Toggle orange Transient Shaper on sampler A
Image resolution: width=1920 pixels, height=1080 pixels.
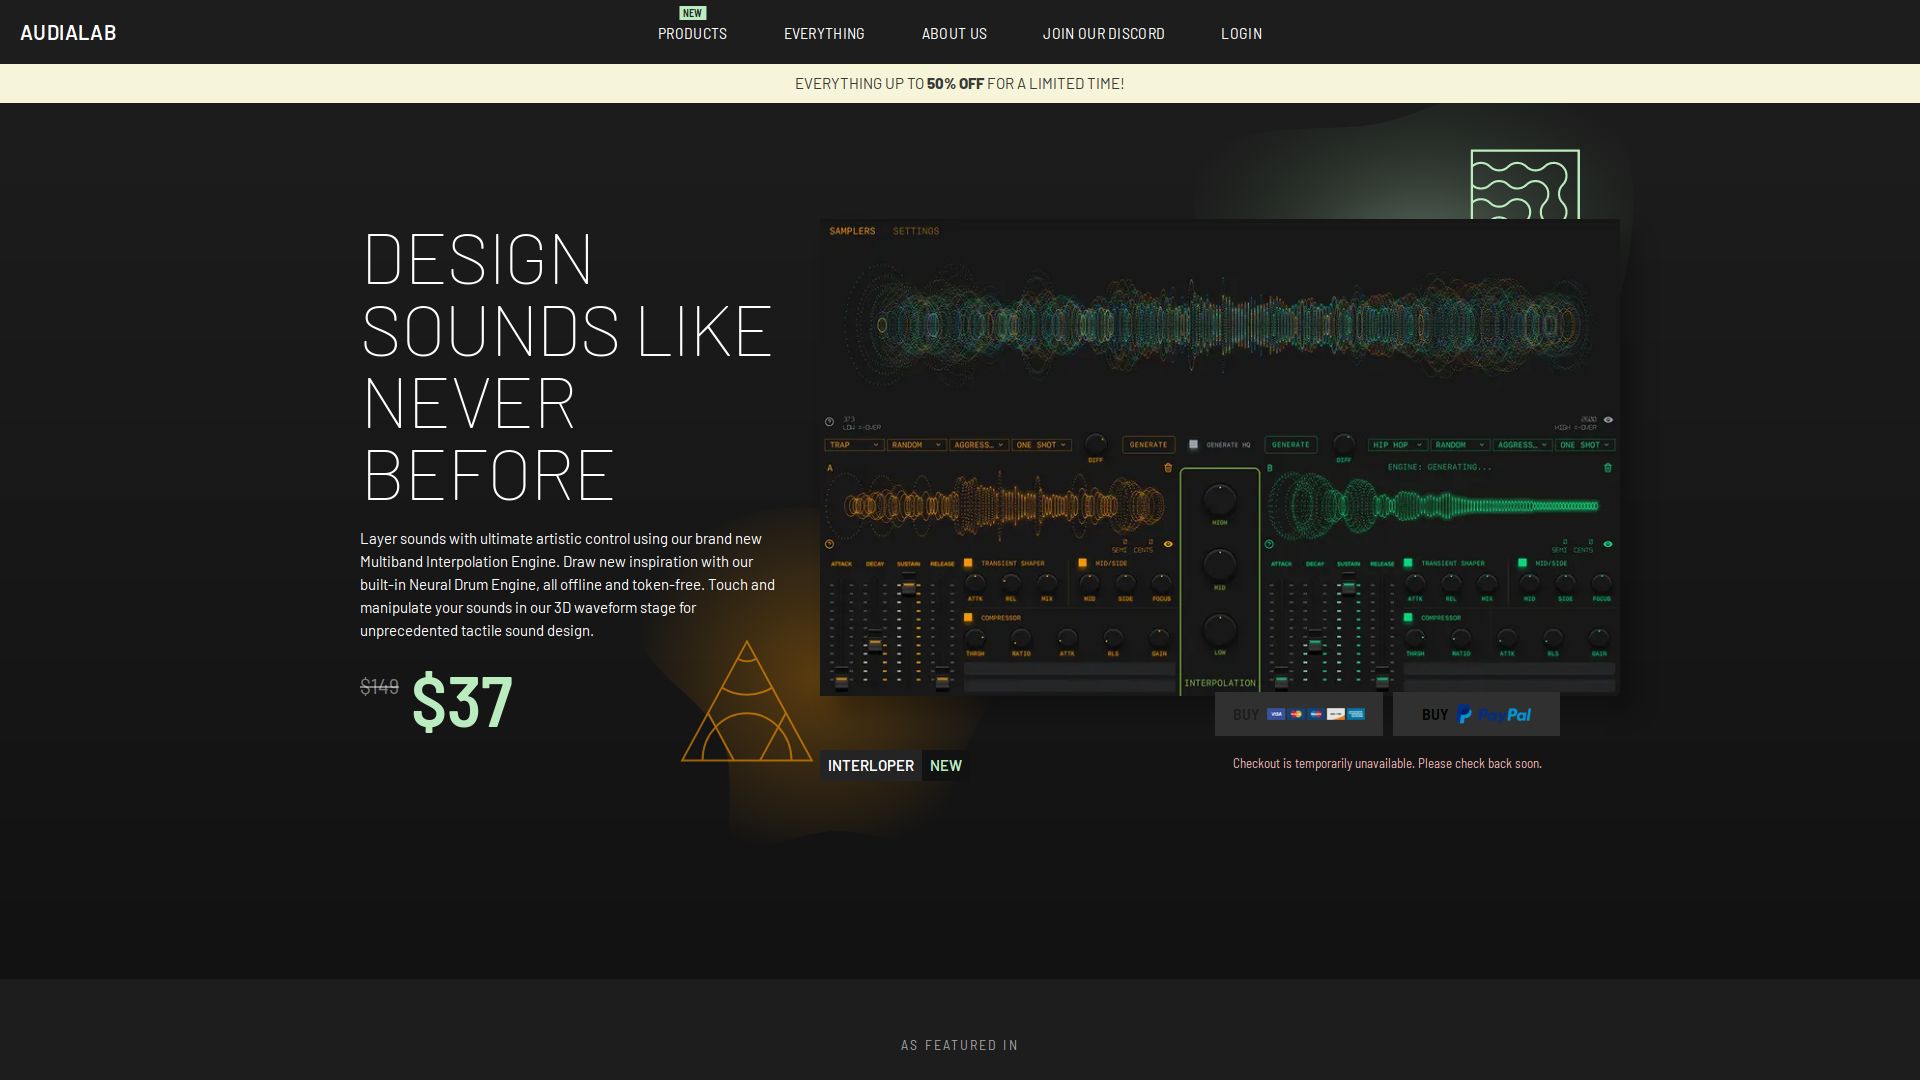pyautogui.click(x=968, y=563)
